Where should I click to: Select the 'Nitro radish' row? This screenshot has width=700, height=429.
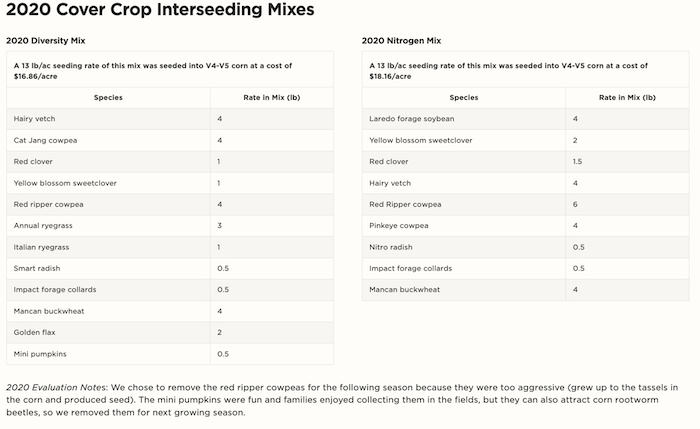coord(393,247)
